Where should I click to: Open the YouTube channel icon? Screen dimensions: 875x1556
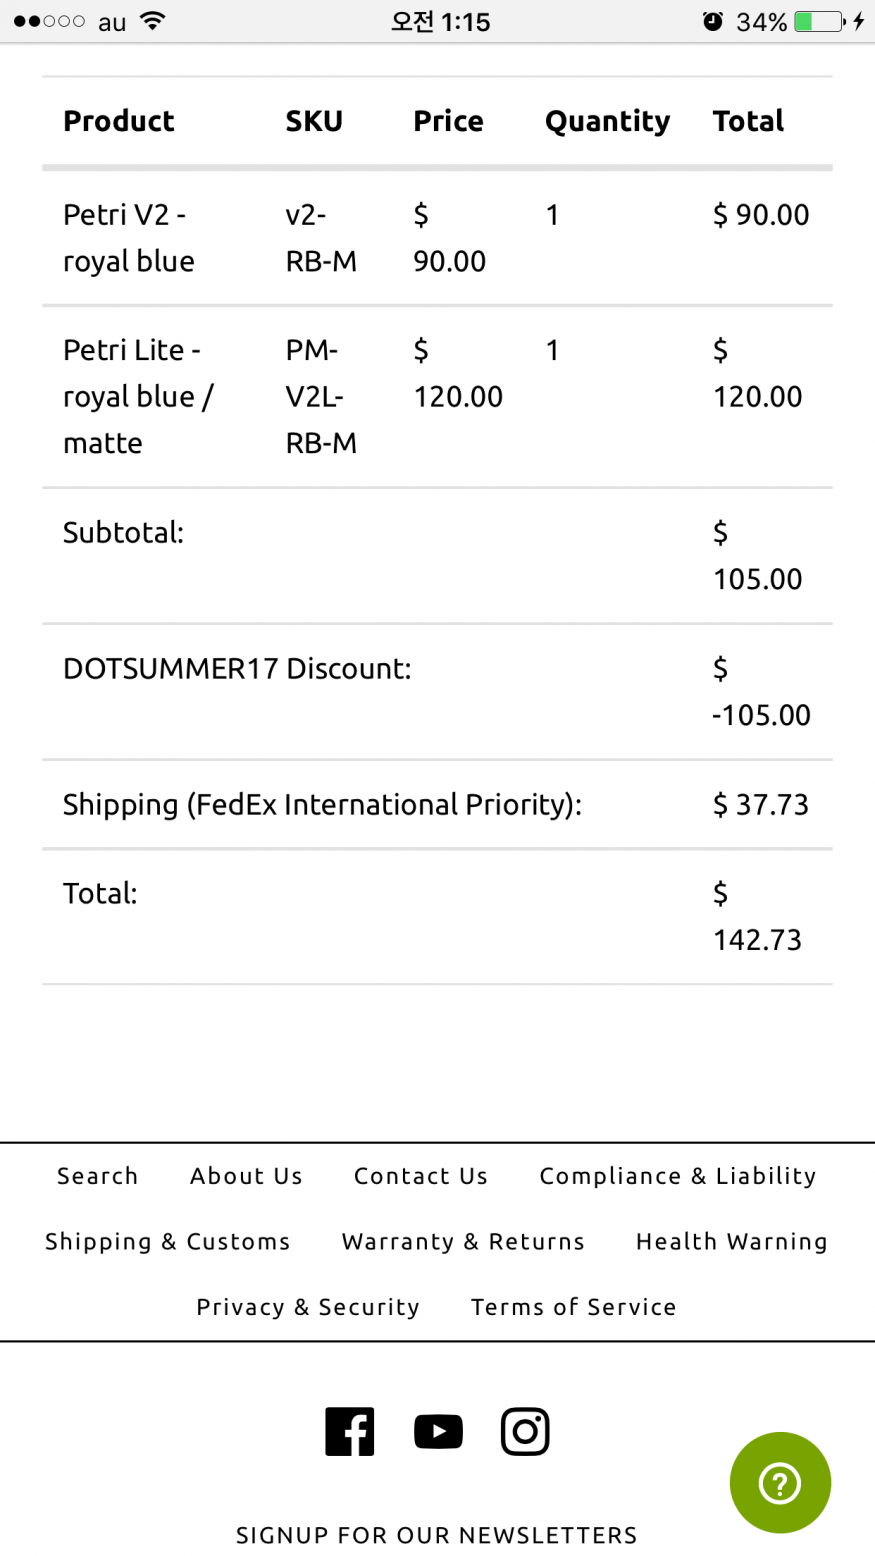coord(438,1431)
